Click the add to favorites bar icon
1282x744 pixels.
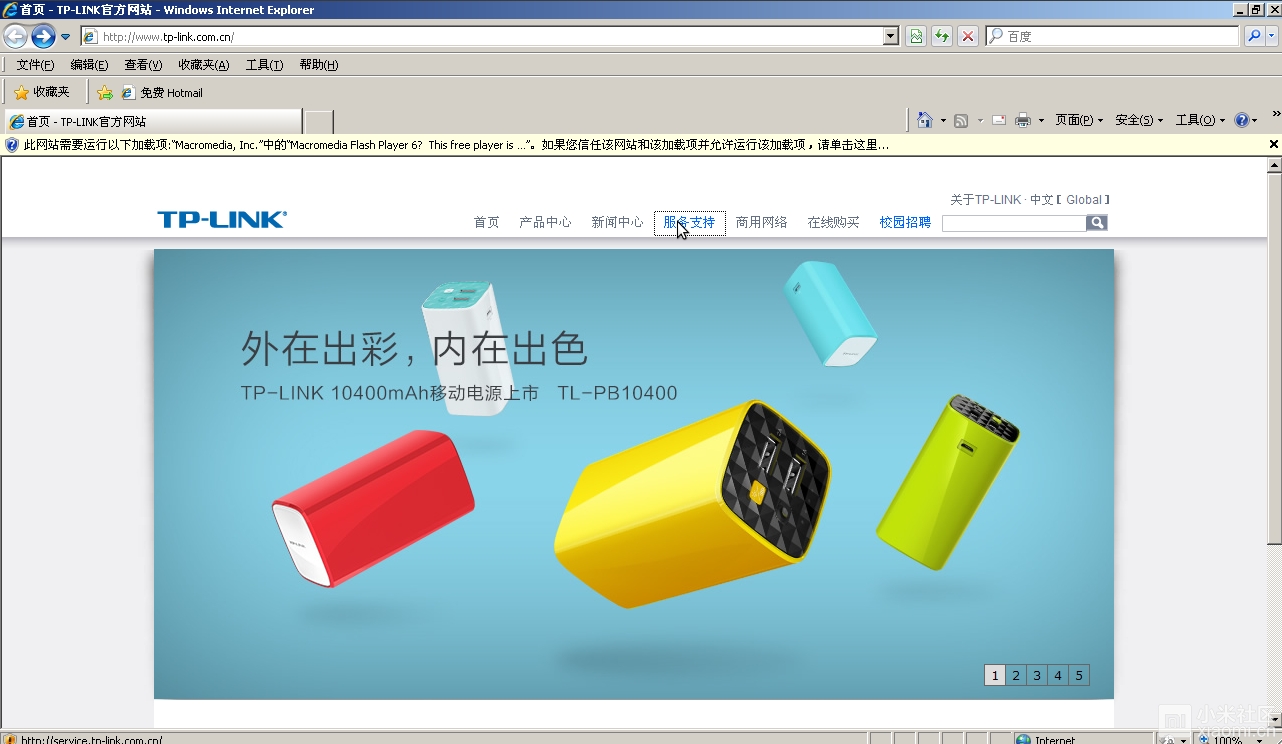pyautogui.click(x=105, y=93)
